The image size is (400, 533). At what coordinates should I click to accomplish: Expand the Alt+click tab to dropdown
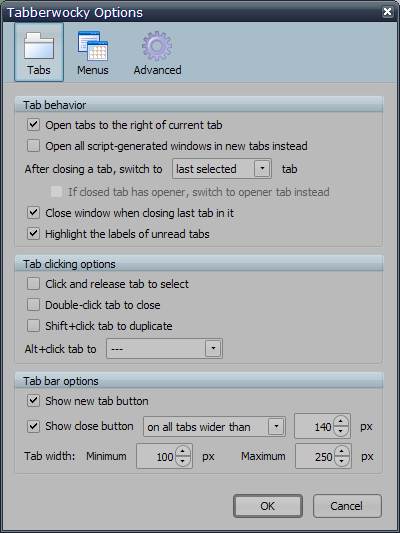pyautogui.click(x=164, y=348)
